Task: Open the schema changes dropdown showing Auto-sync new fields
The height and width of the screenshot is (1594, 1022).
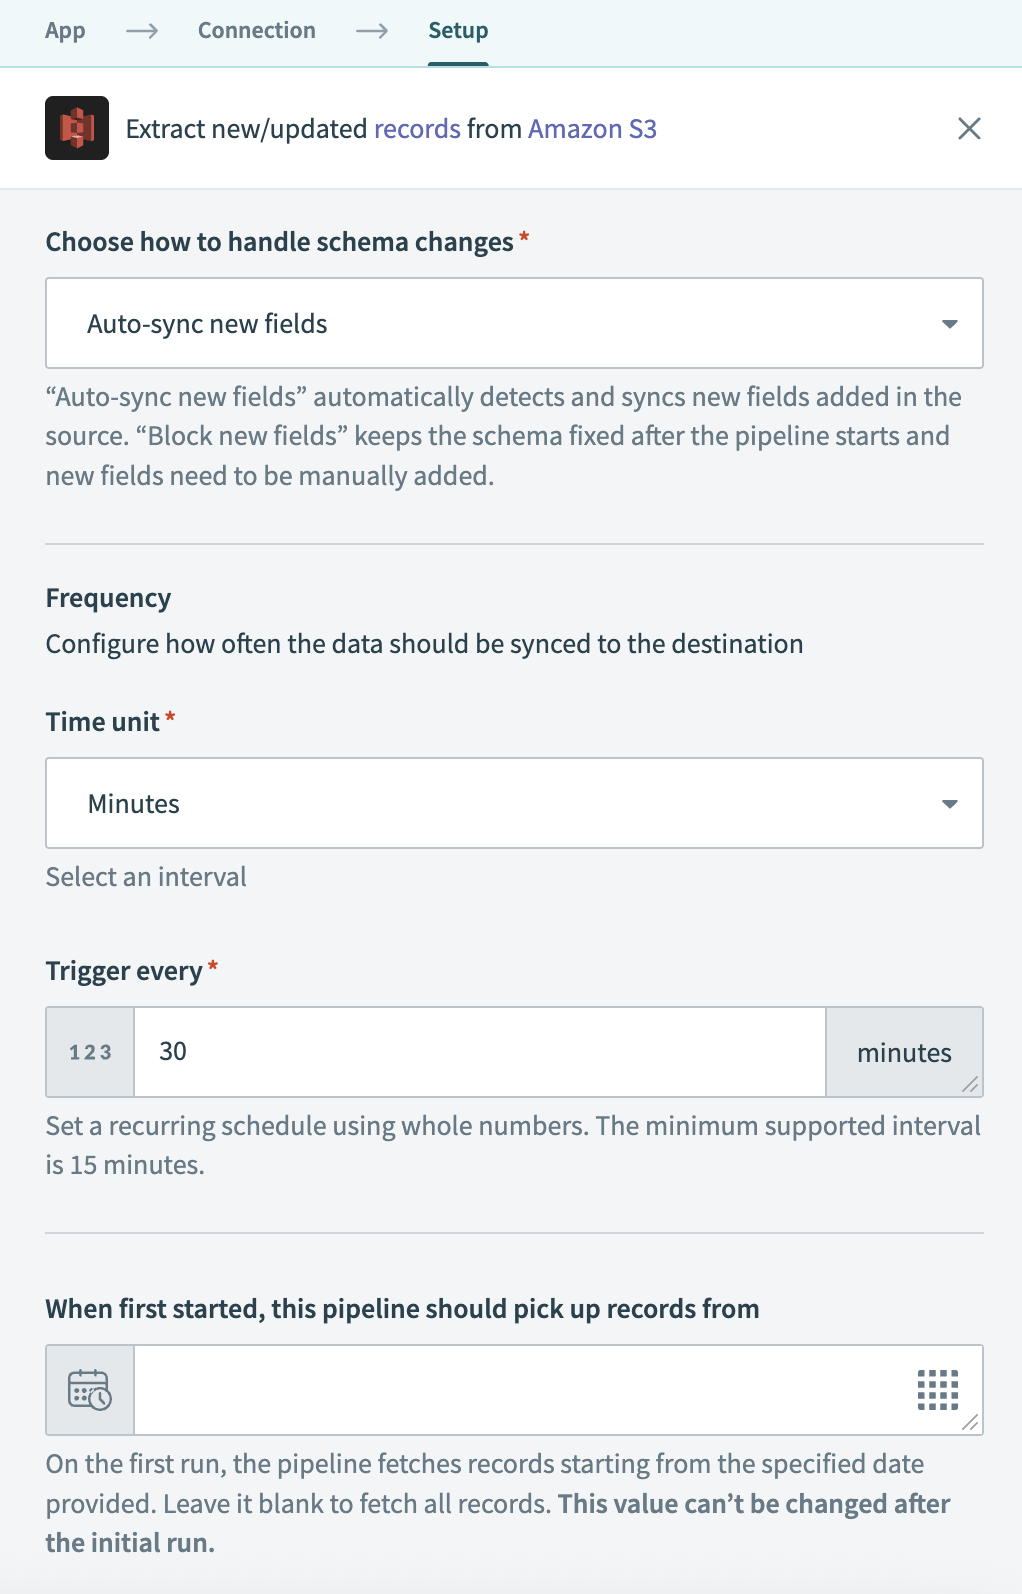Action: 514,323
